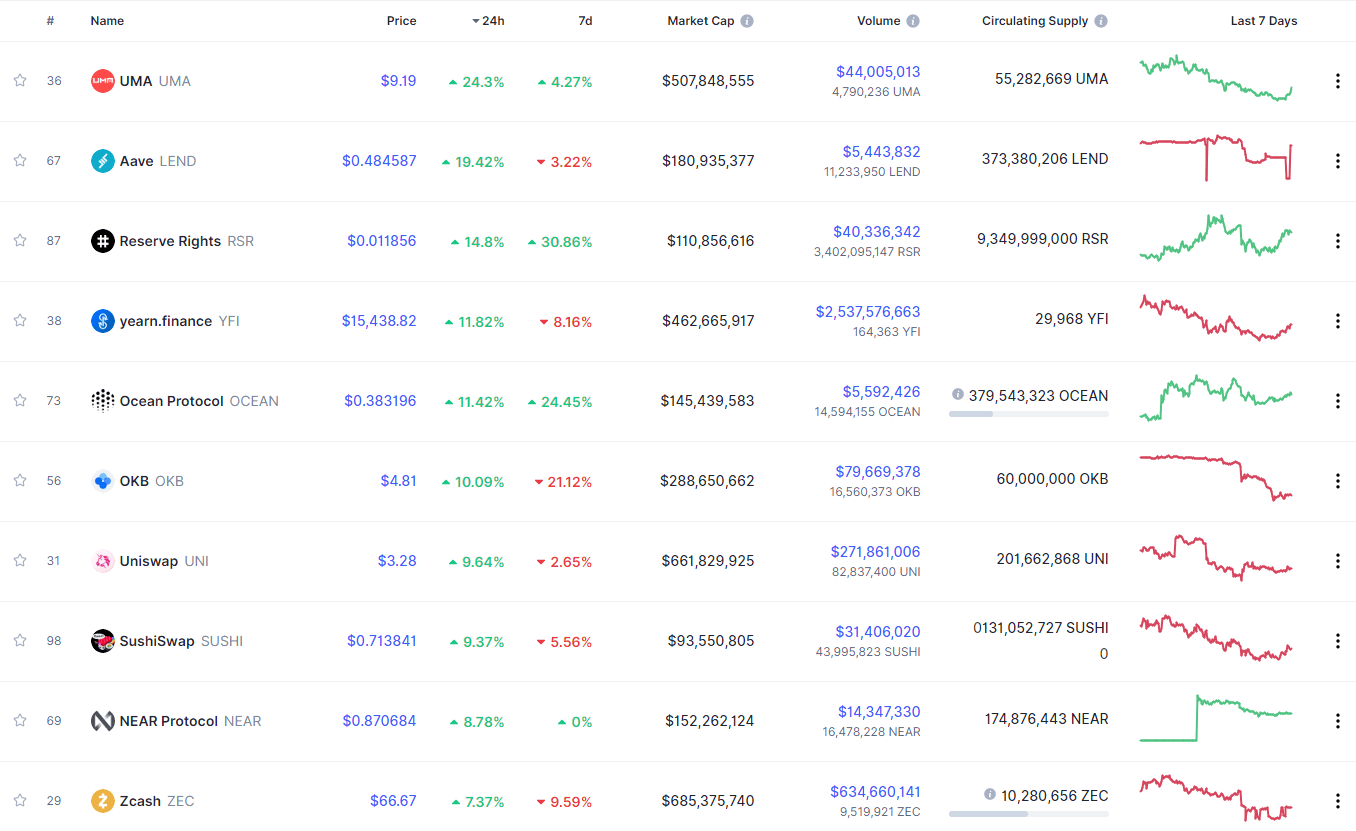
Task: Sort by rank number header
Action: [50, 21]
